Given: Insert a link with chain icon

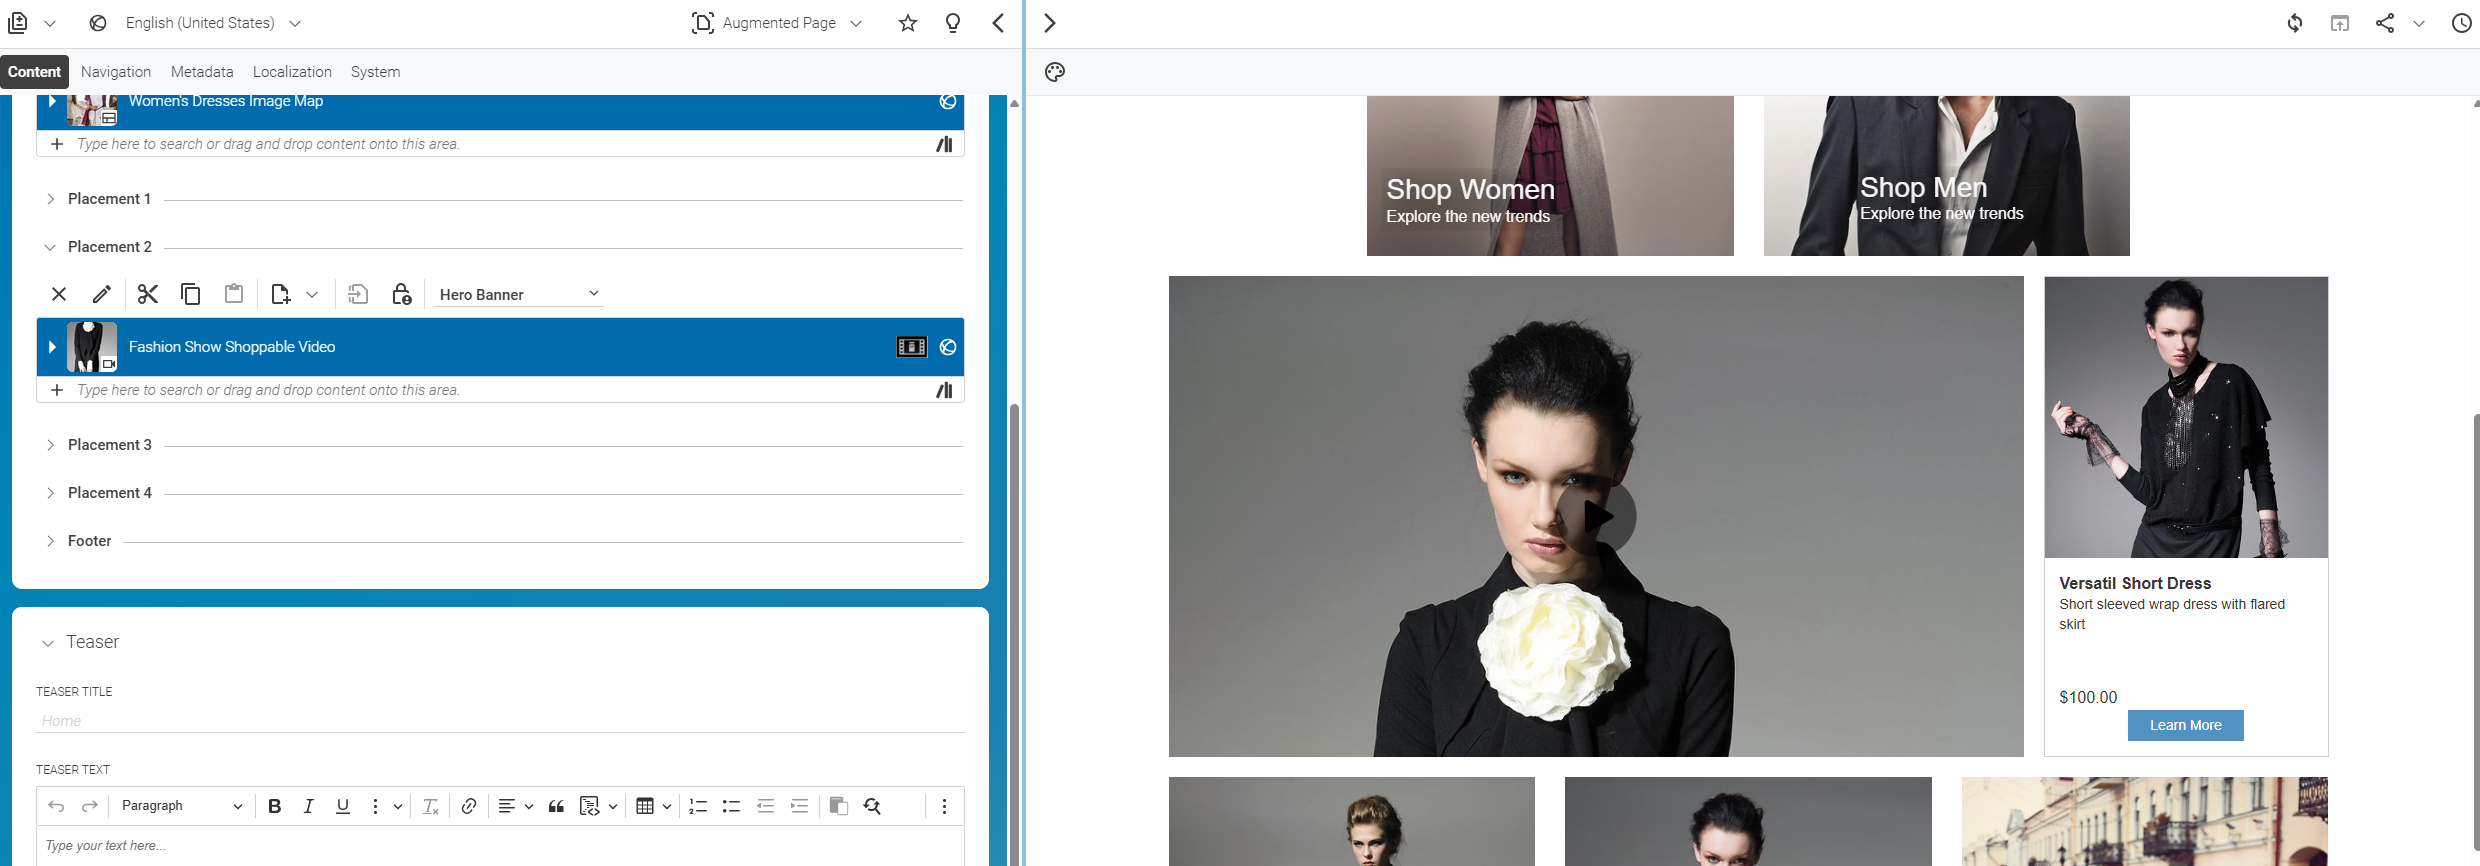Looking at the screenshot, I should [x=469, y=806].
